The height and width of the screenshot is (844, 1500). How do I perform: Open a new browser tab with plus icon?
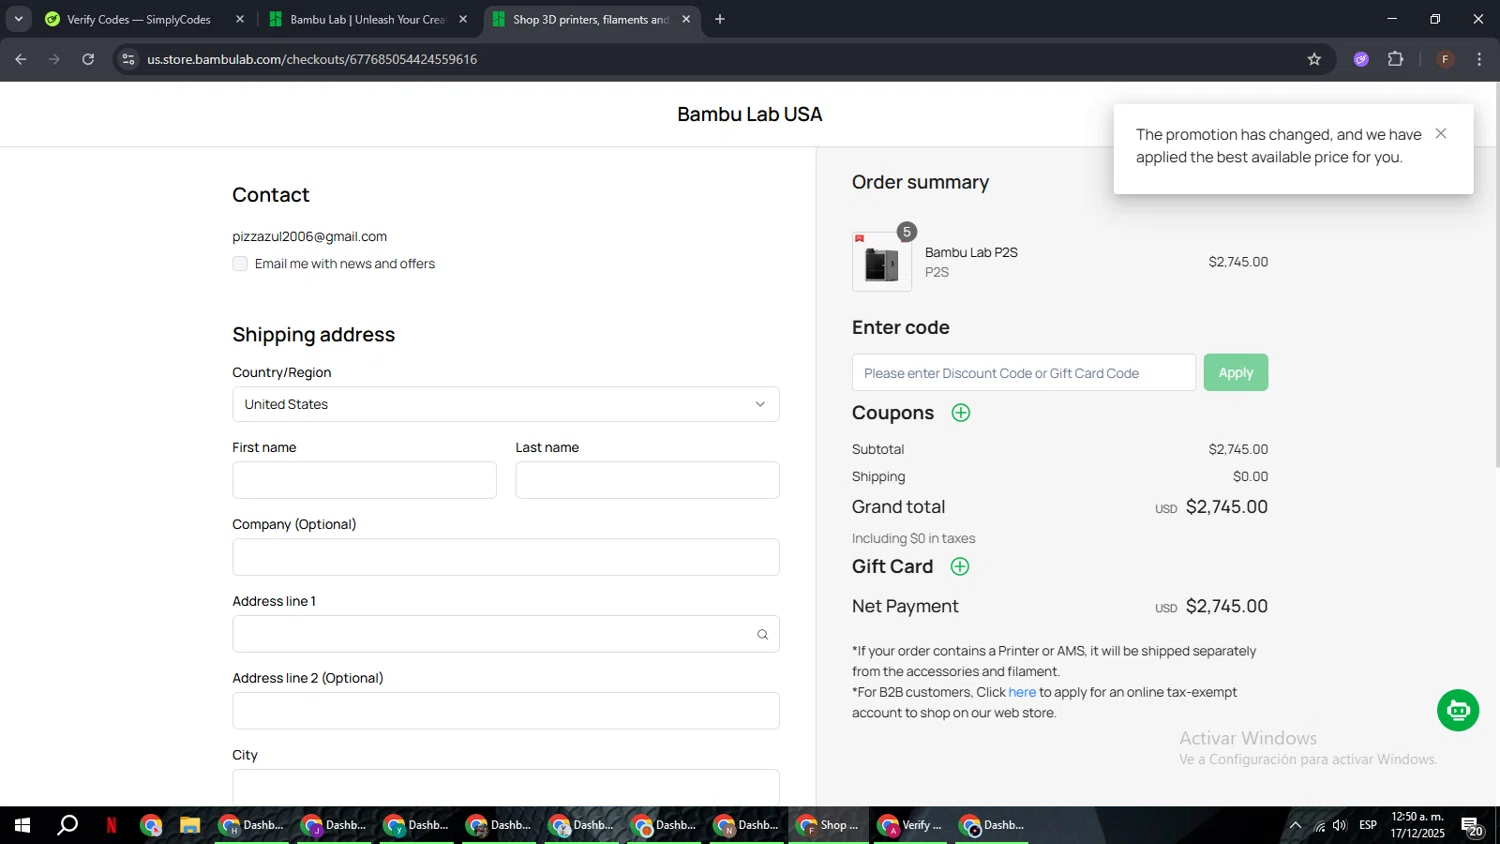[x=720, y=19]
